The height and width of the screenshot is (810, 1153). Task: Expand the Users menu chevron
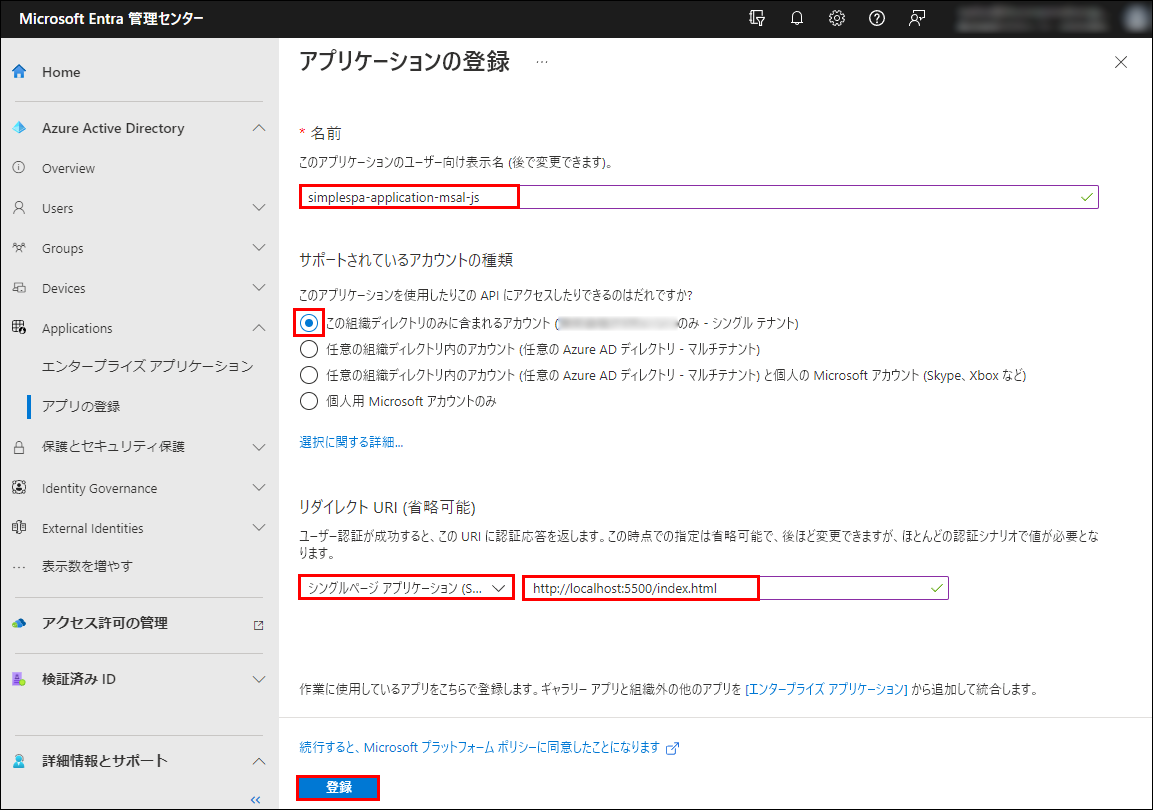pyautogui.click(x=259, y=208)
